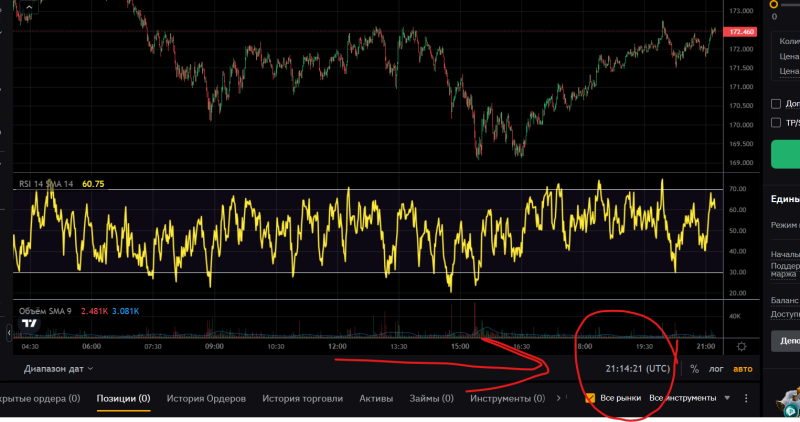Open the support chat icon bottom right
The width and height of the screenshot is (800, 422).
pos(790,404)
